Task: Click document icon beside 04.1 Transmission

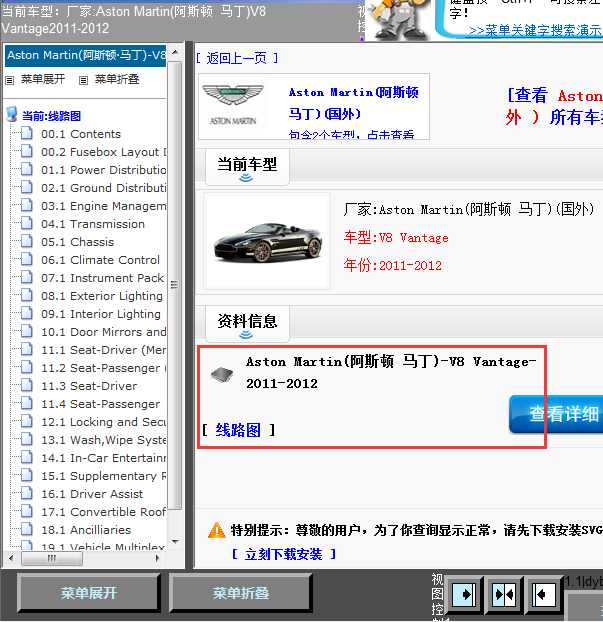Action: [27, 223]
